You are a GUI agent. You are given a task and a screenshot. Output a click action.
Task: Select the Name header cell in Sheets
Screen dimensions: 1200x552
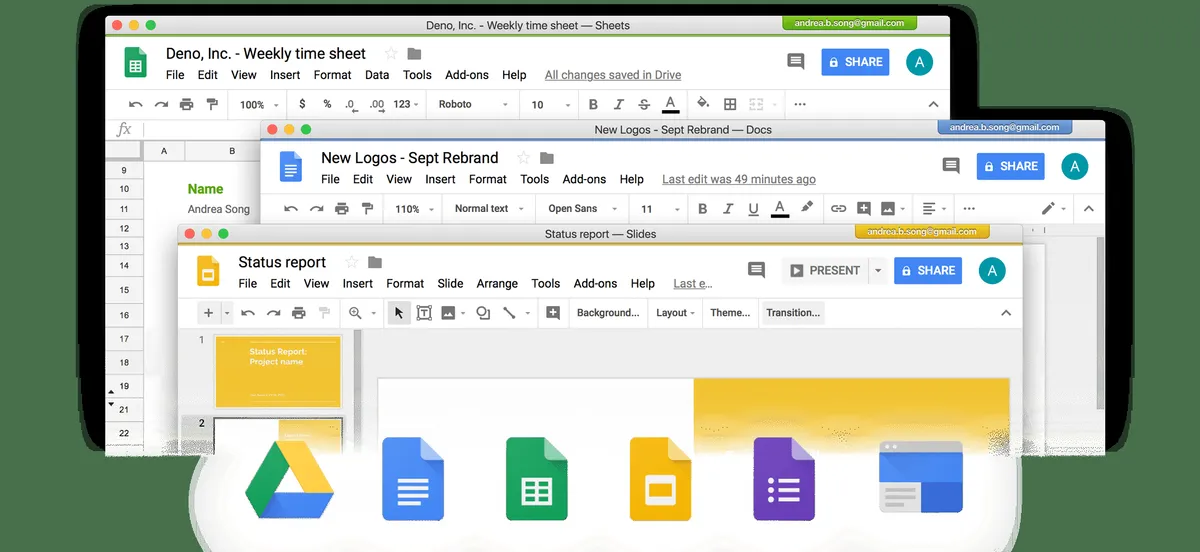[205, 188]
